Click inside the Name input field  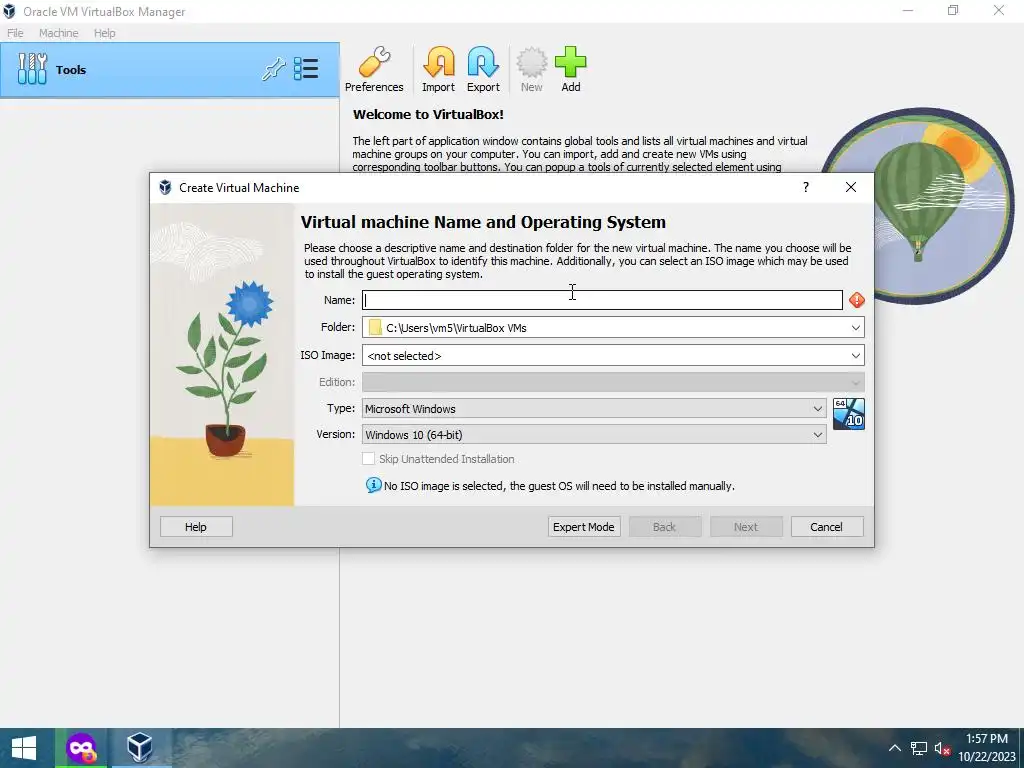click(x=602, y=300)
